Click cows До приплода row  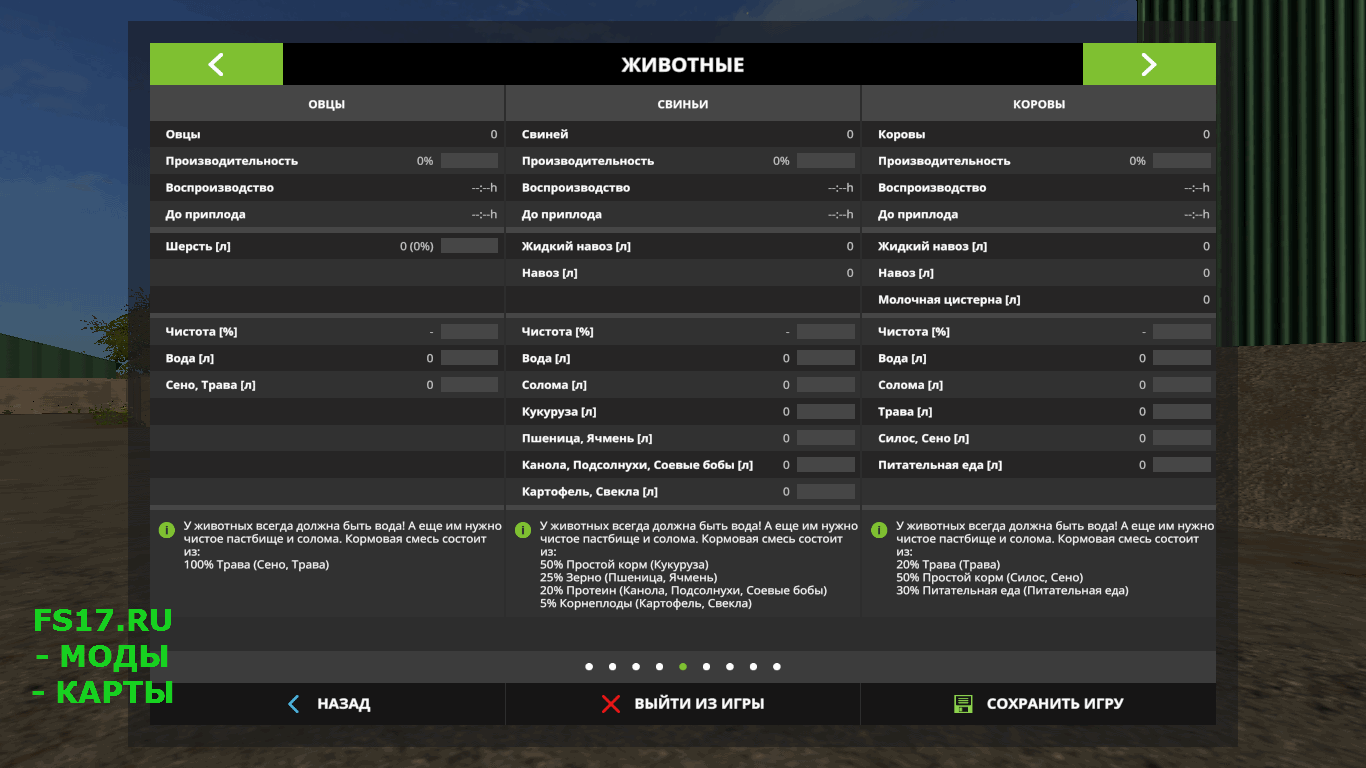[1039, 215]
